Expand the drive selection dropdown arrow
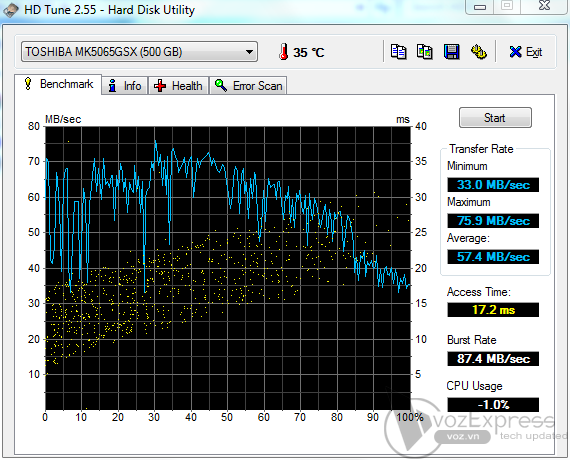The image size is (570, 460). coord(249,52)
